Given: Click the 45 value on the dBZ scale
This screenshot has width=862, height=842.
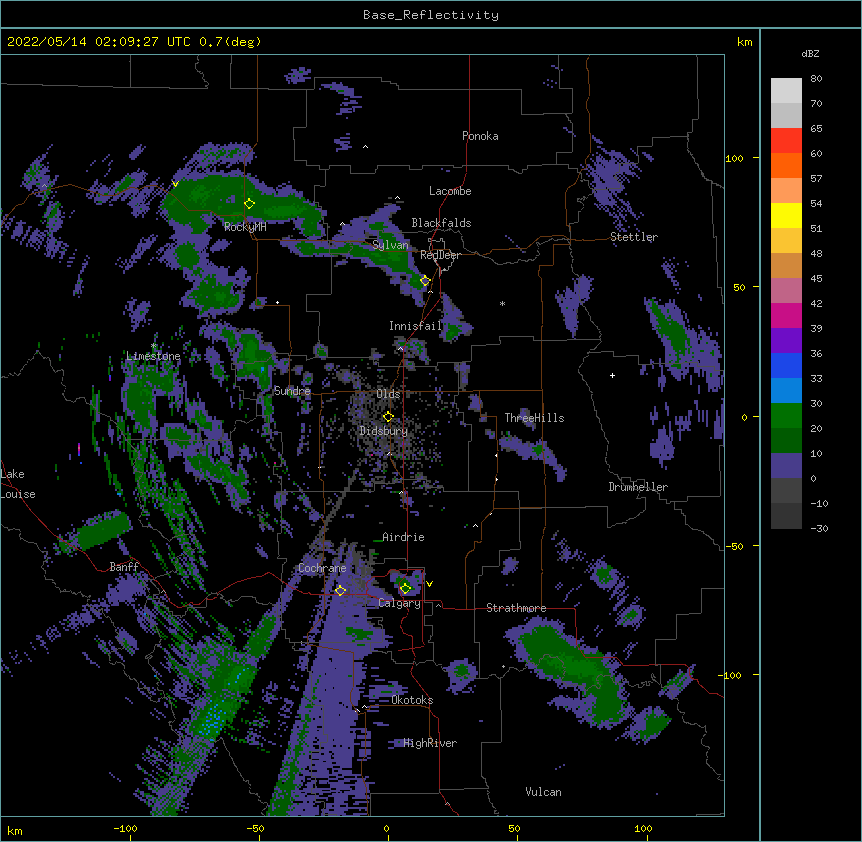Looking at the screenshot, I should pyautogui.click(x=816, y=279).
